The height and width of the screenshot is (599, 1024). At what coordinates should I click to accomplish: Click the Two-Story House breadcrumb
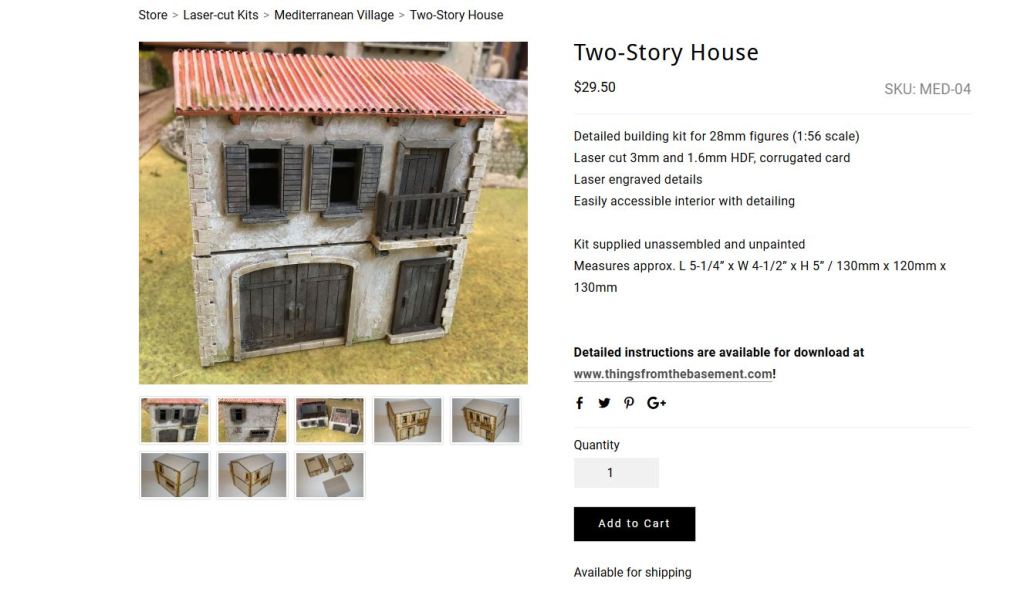pyautogui.click(x=456, y=15)
